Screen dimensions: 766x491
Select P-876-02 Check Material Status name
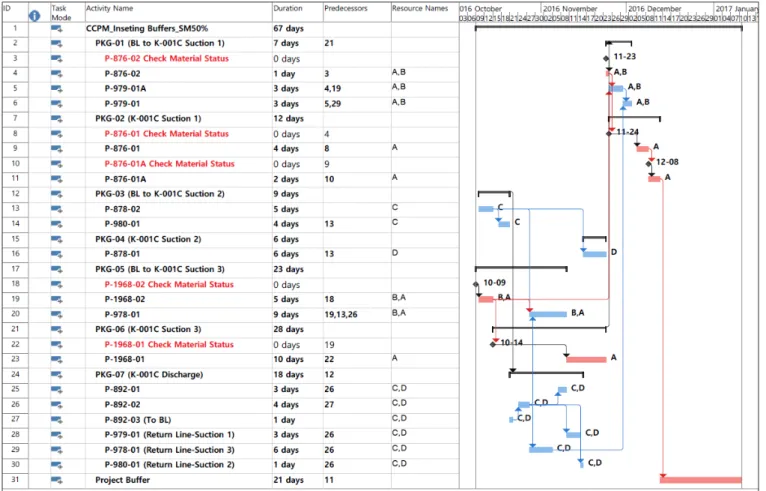(167, 59)
